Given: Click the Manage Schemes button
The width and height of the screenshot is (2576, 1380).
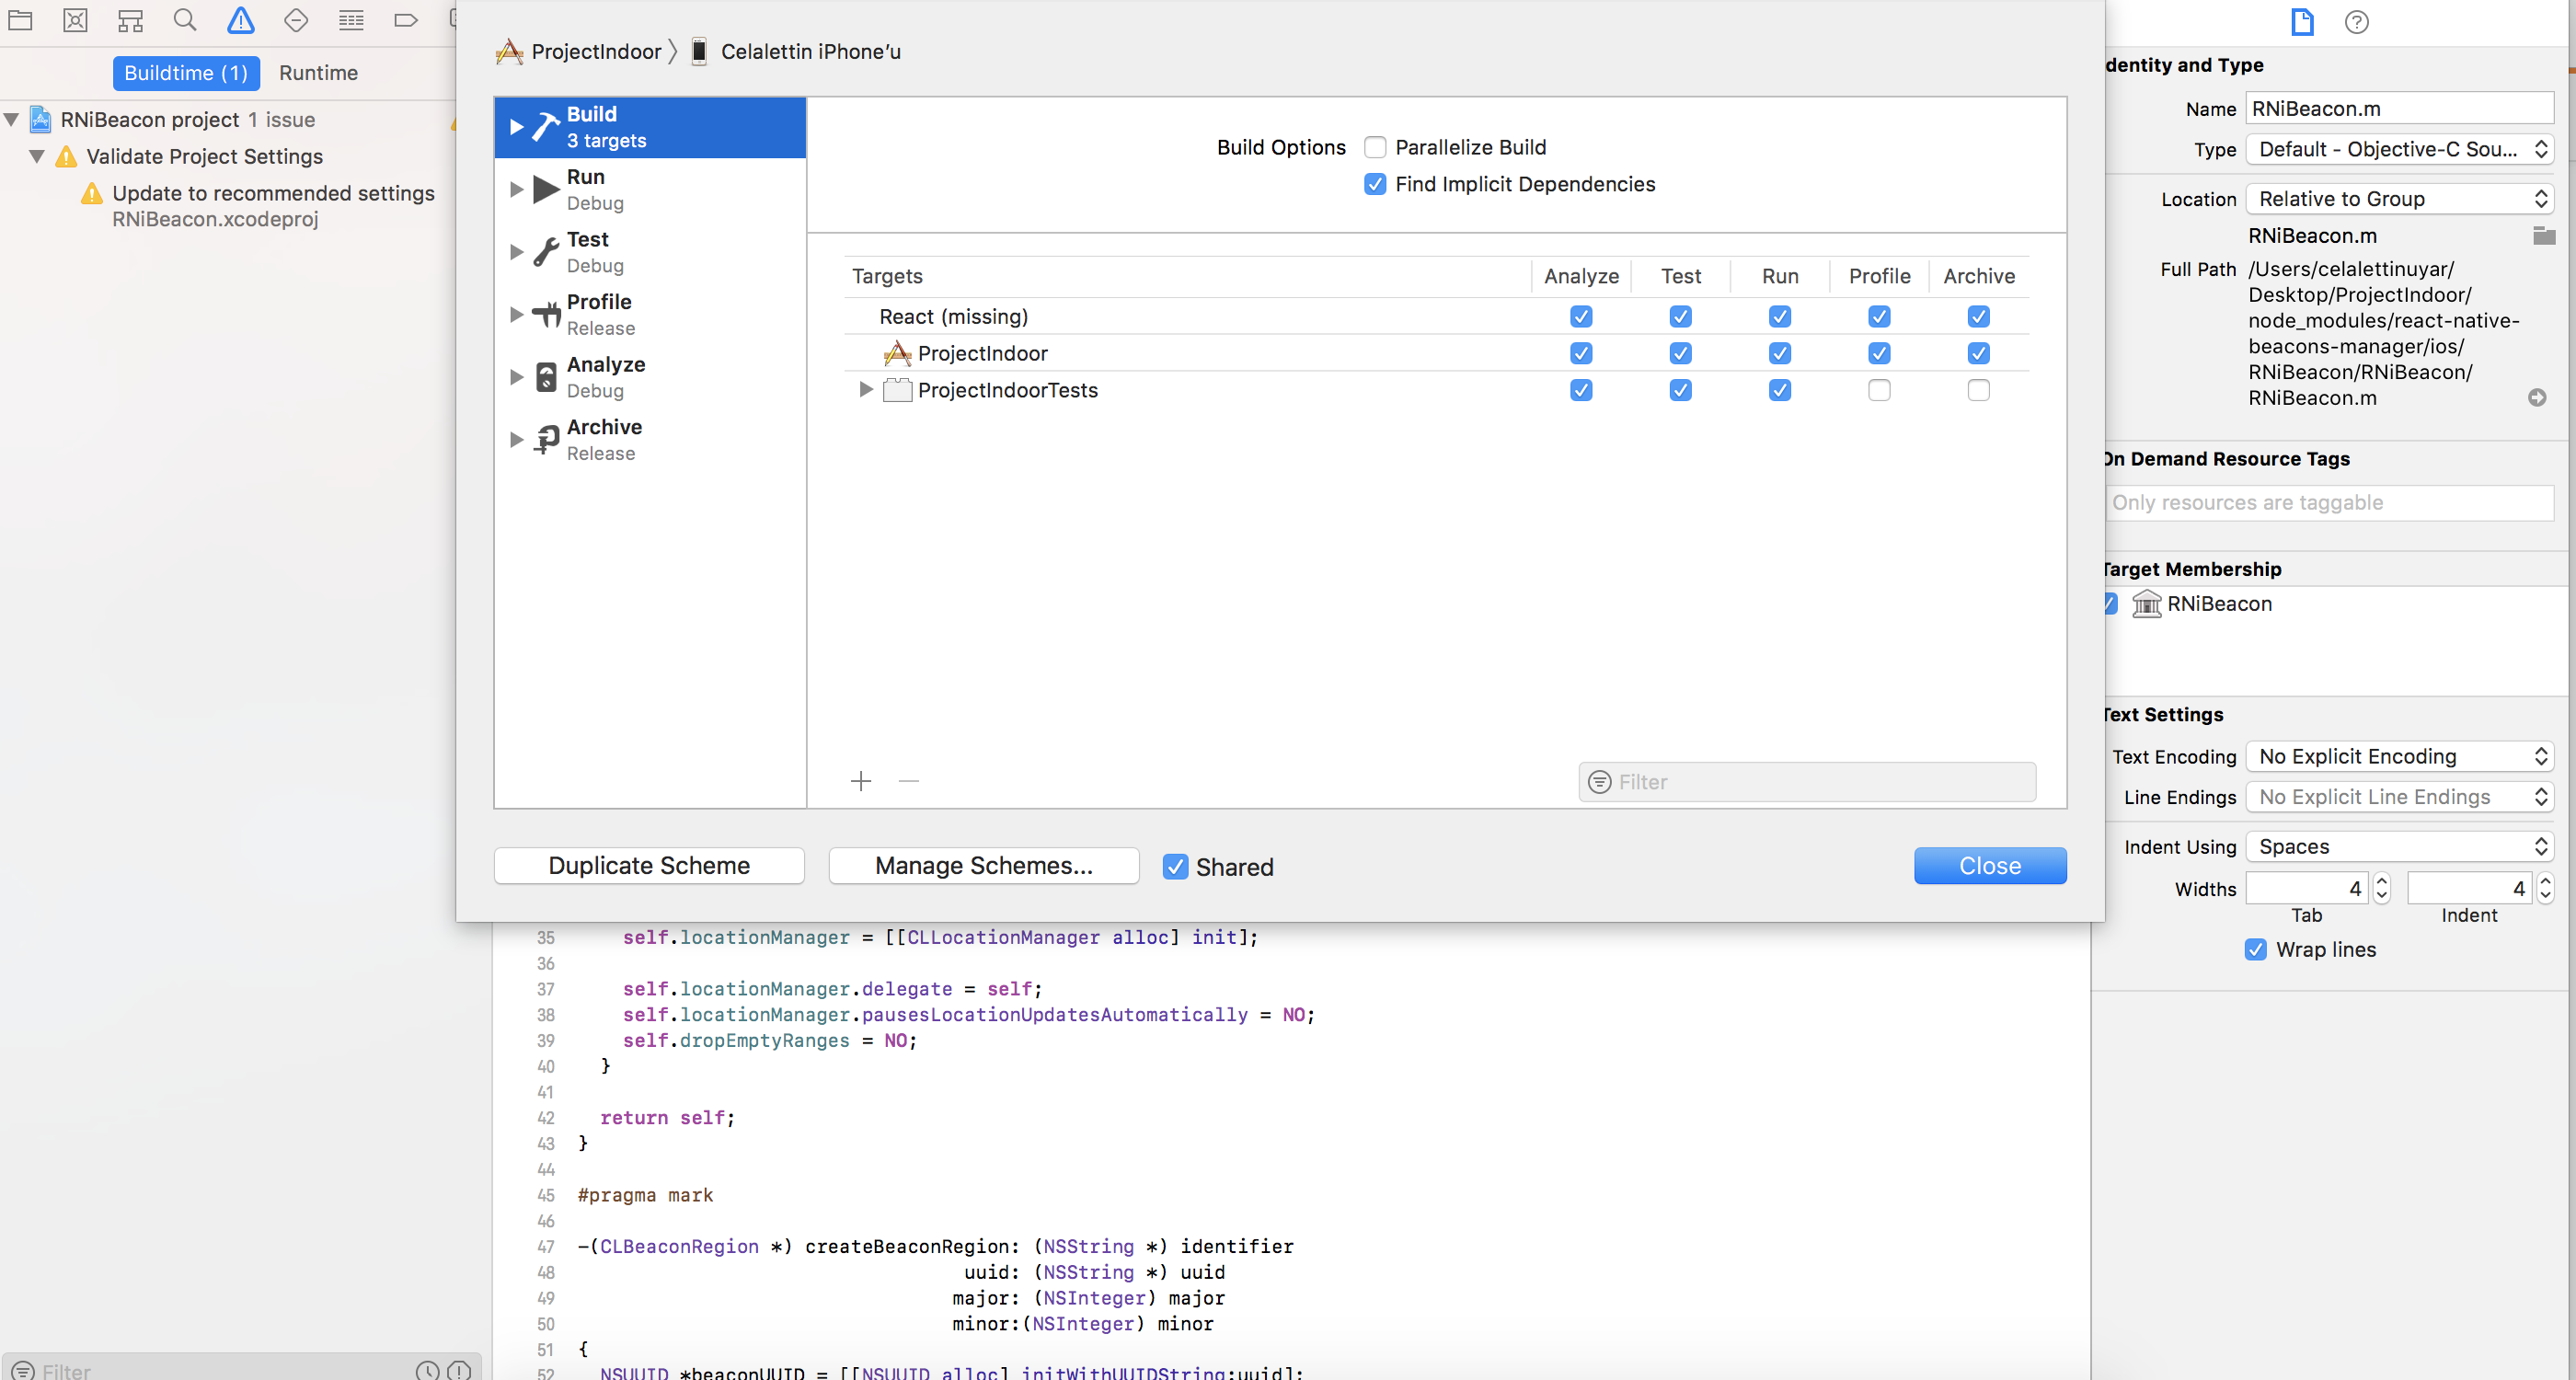Looking at the screenshot, I should (983, 866).
